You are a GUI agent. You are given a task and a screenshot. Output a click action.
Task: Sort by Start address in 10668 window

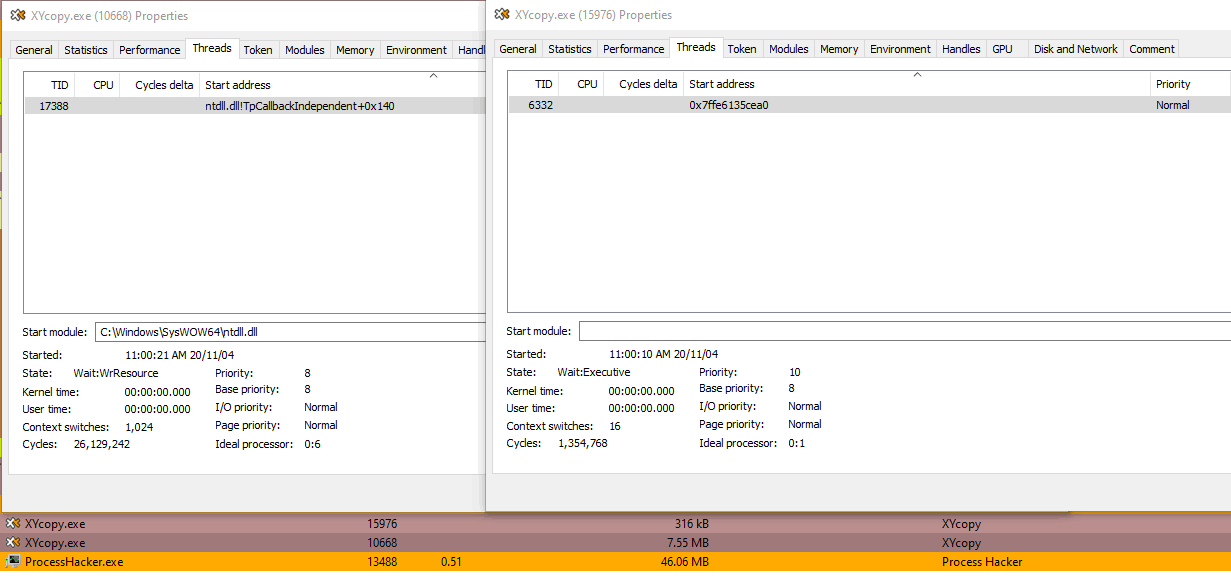click(x=238, y=85)
